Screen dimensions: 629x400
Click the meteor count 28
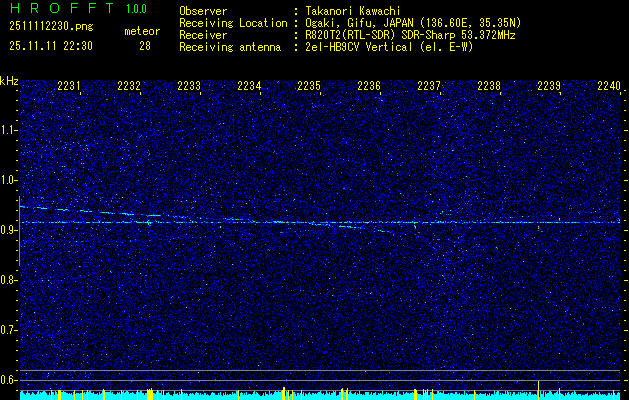[145, 46]
